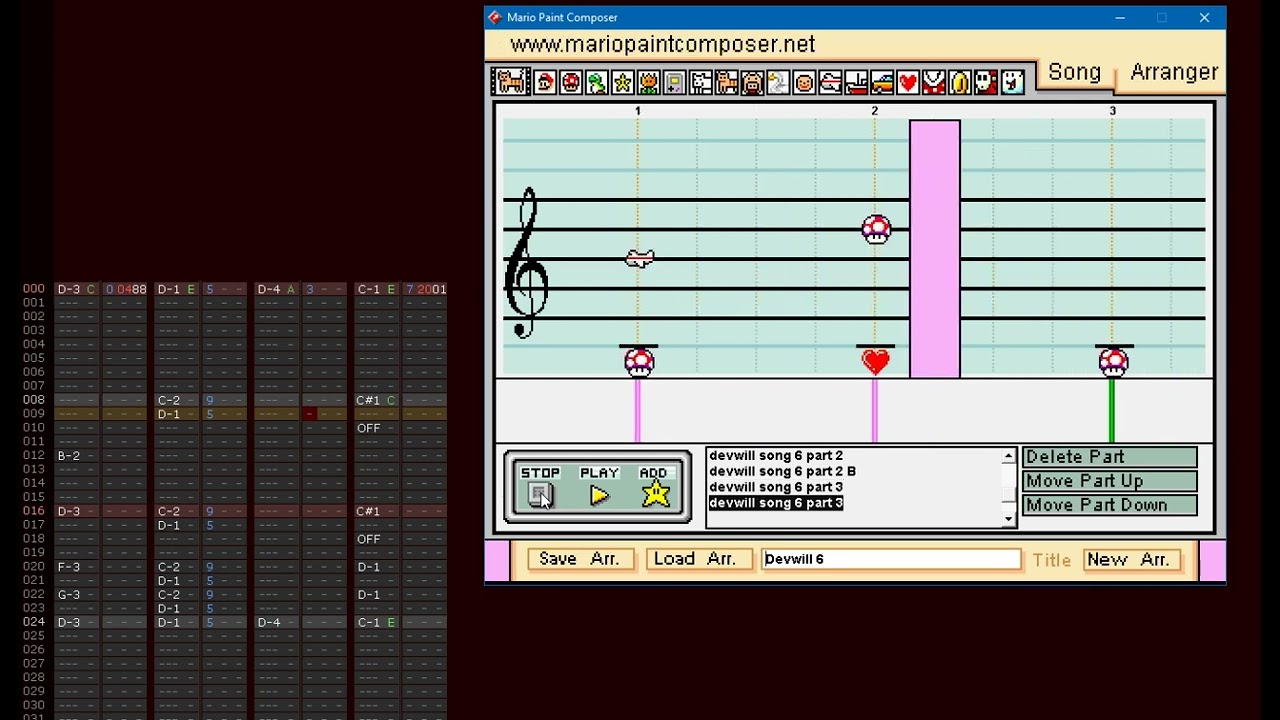Click tracker cell F-3
Image resolution: width=1280 pixels, height=720 pixels.
point(69,567)
